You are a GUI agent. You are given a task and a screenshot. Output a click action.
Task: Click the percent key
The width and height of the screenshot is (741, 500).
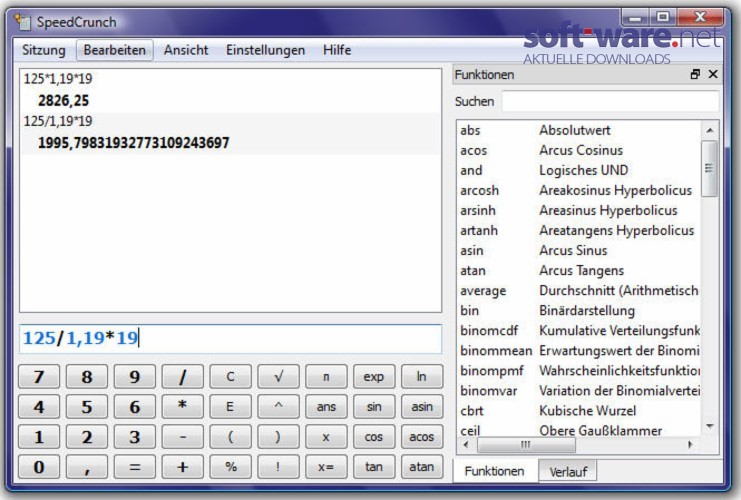[231, 467]
